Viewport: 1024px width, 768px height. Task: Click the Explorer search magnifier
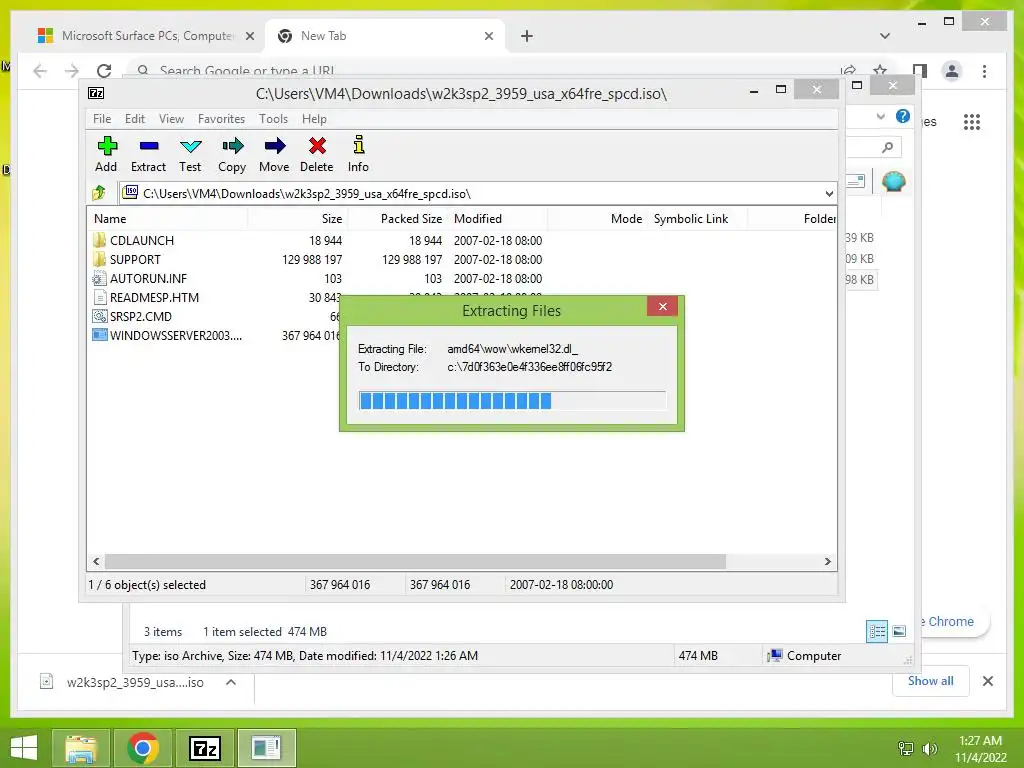point(887,148)
